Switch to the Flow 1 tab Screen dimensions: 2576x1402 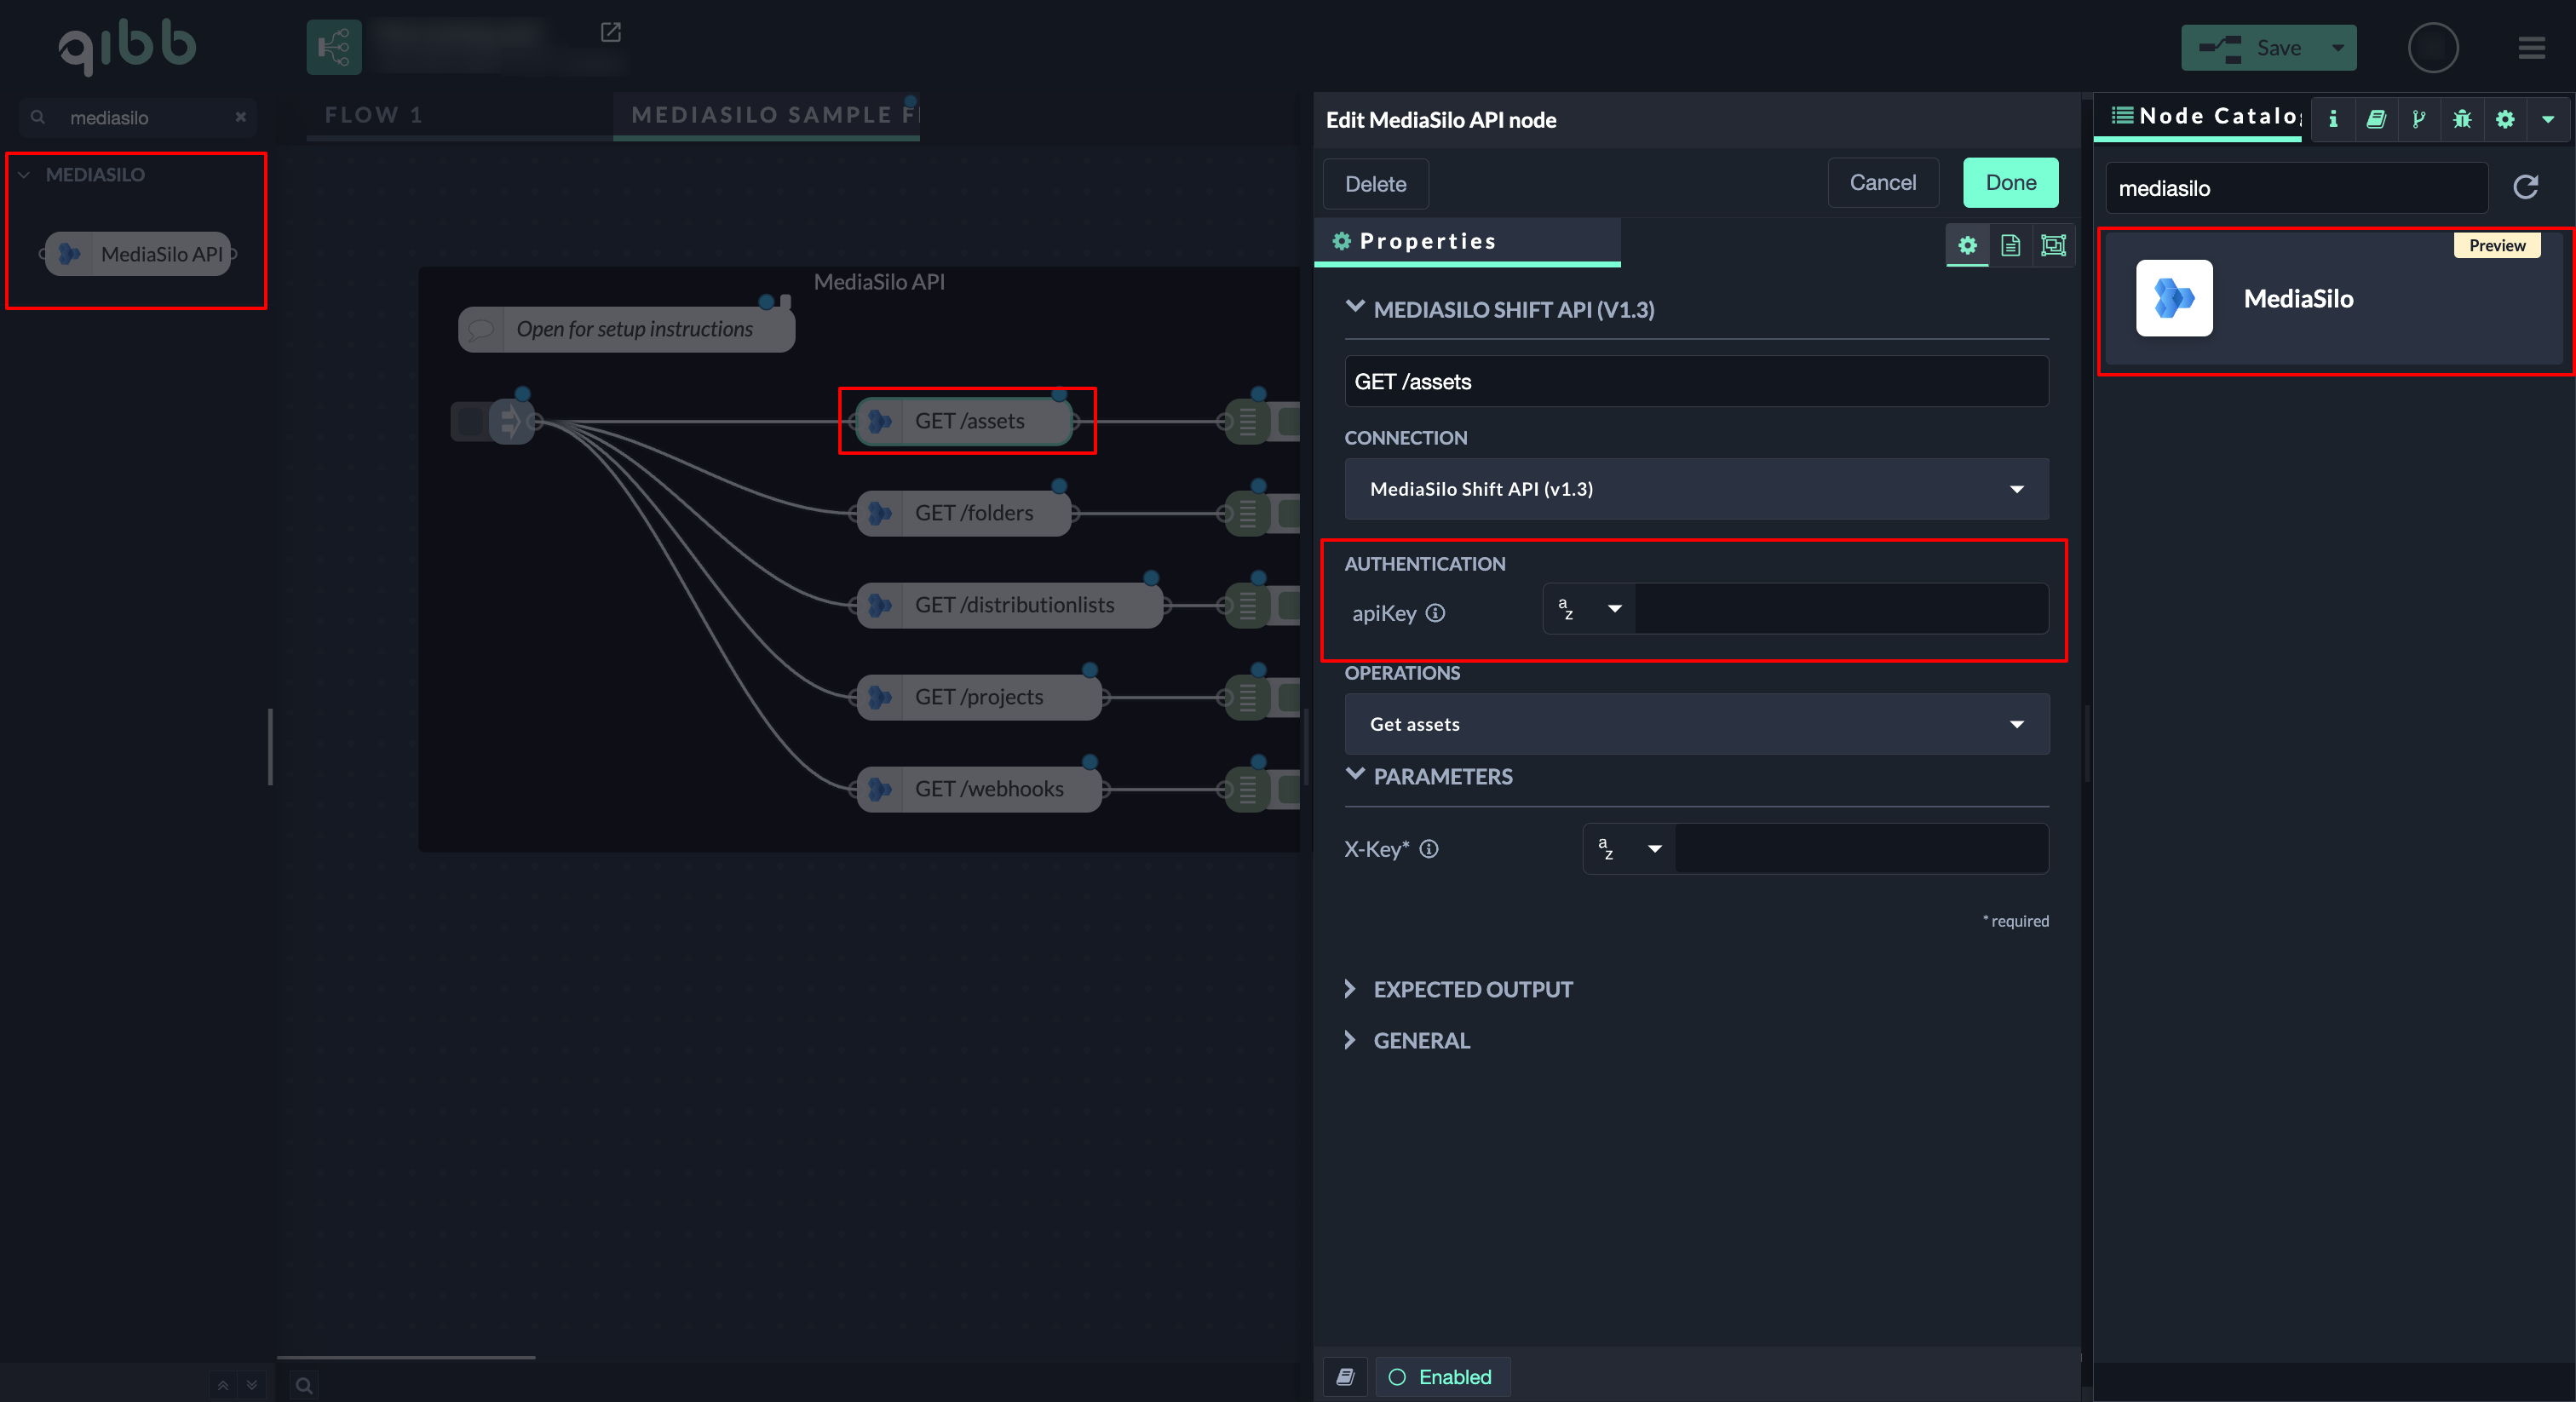pyautogui.click(x=373, y=115)
